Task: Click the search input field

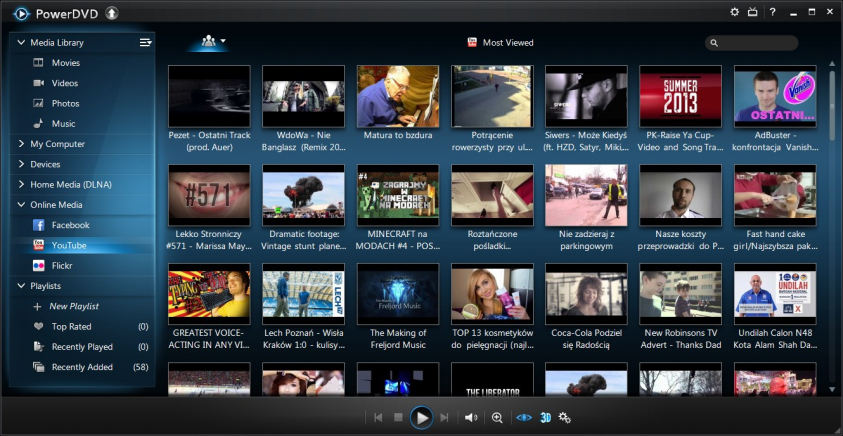Action: 751,43
